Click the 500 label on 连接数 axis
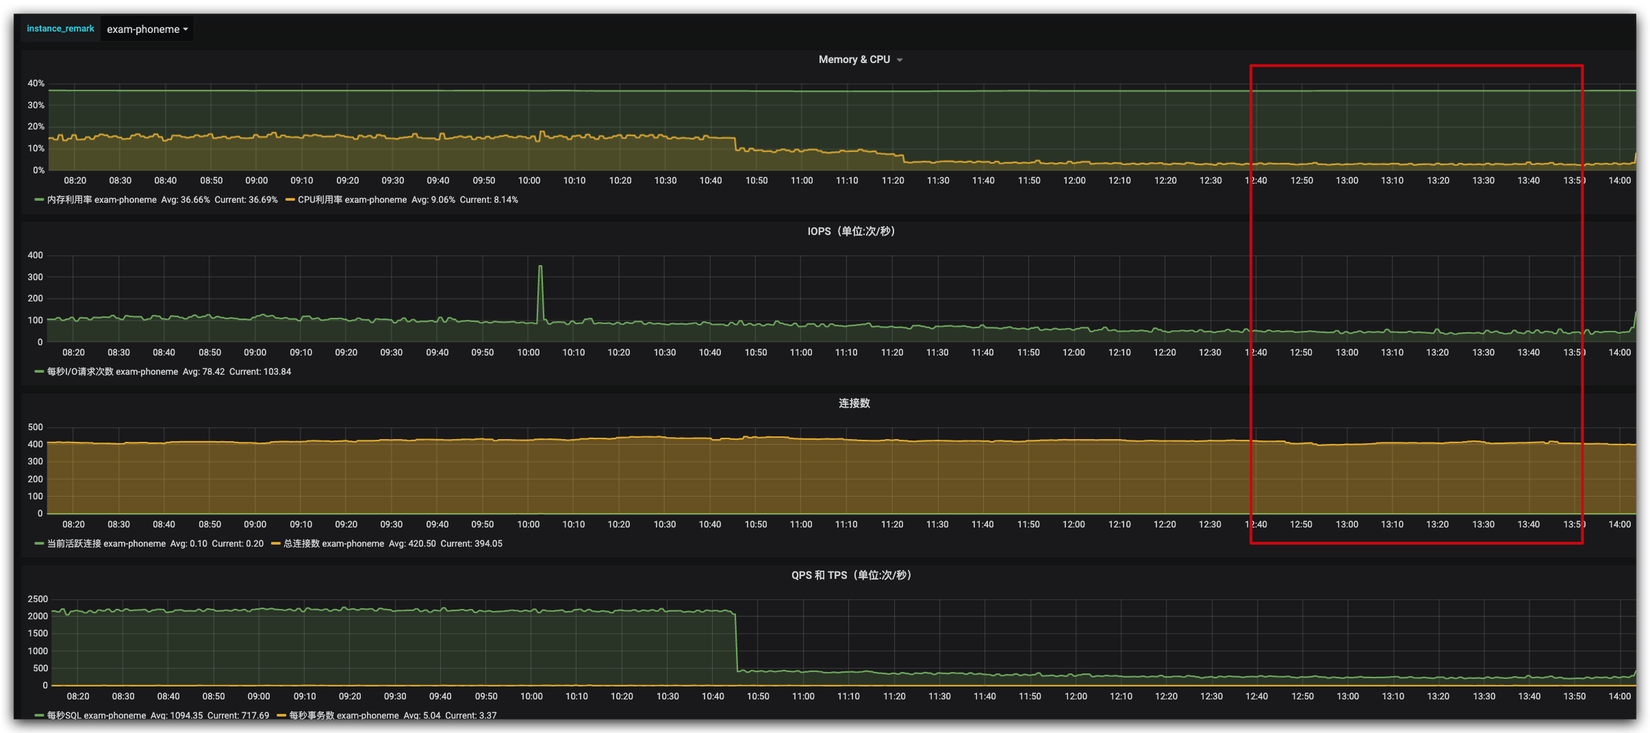 point(35,428)
